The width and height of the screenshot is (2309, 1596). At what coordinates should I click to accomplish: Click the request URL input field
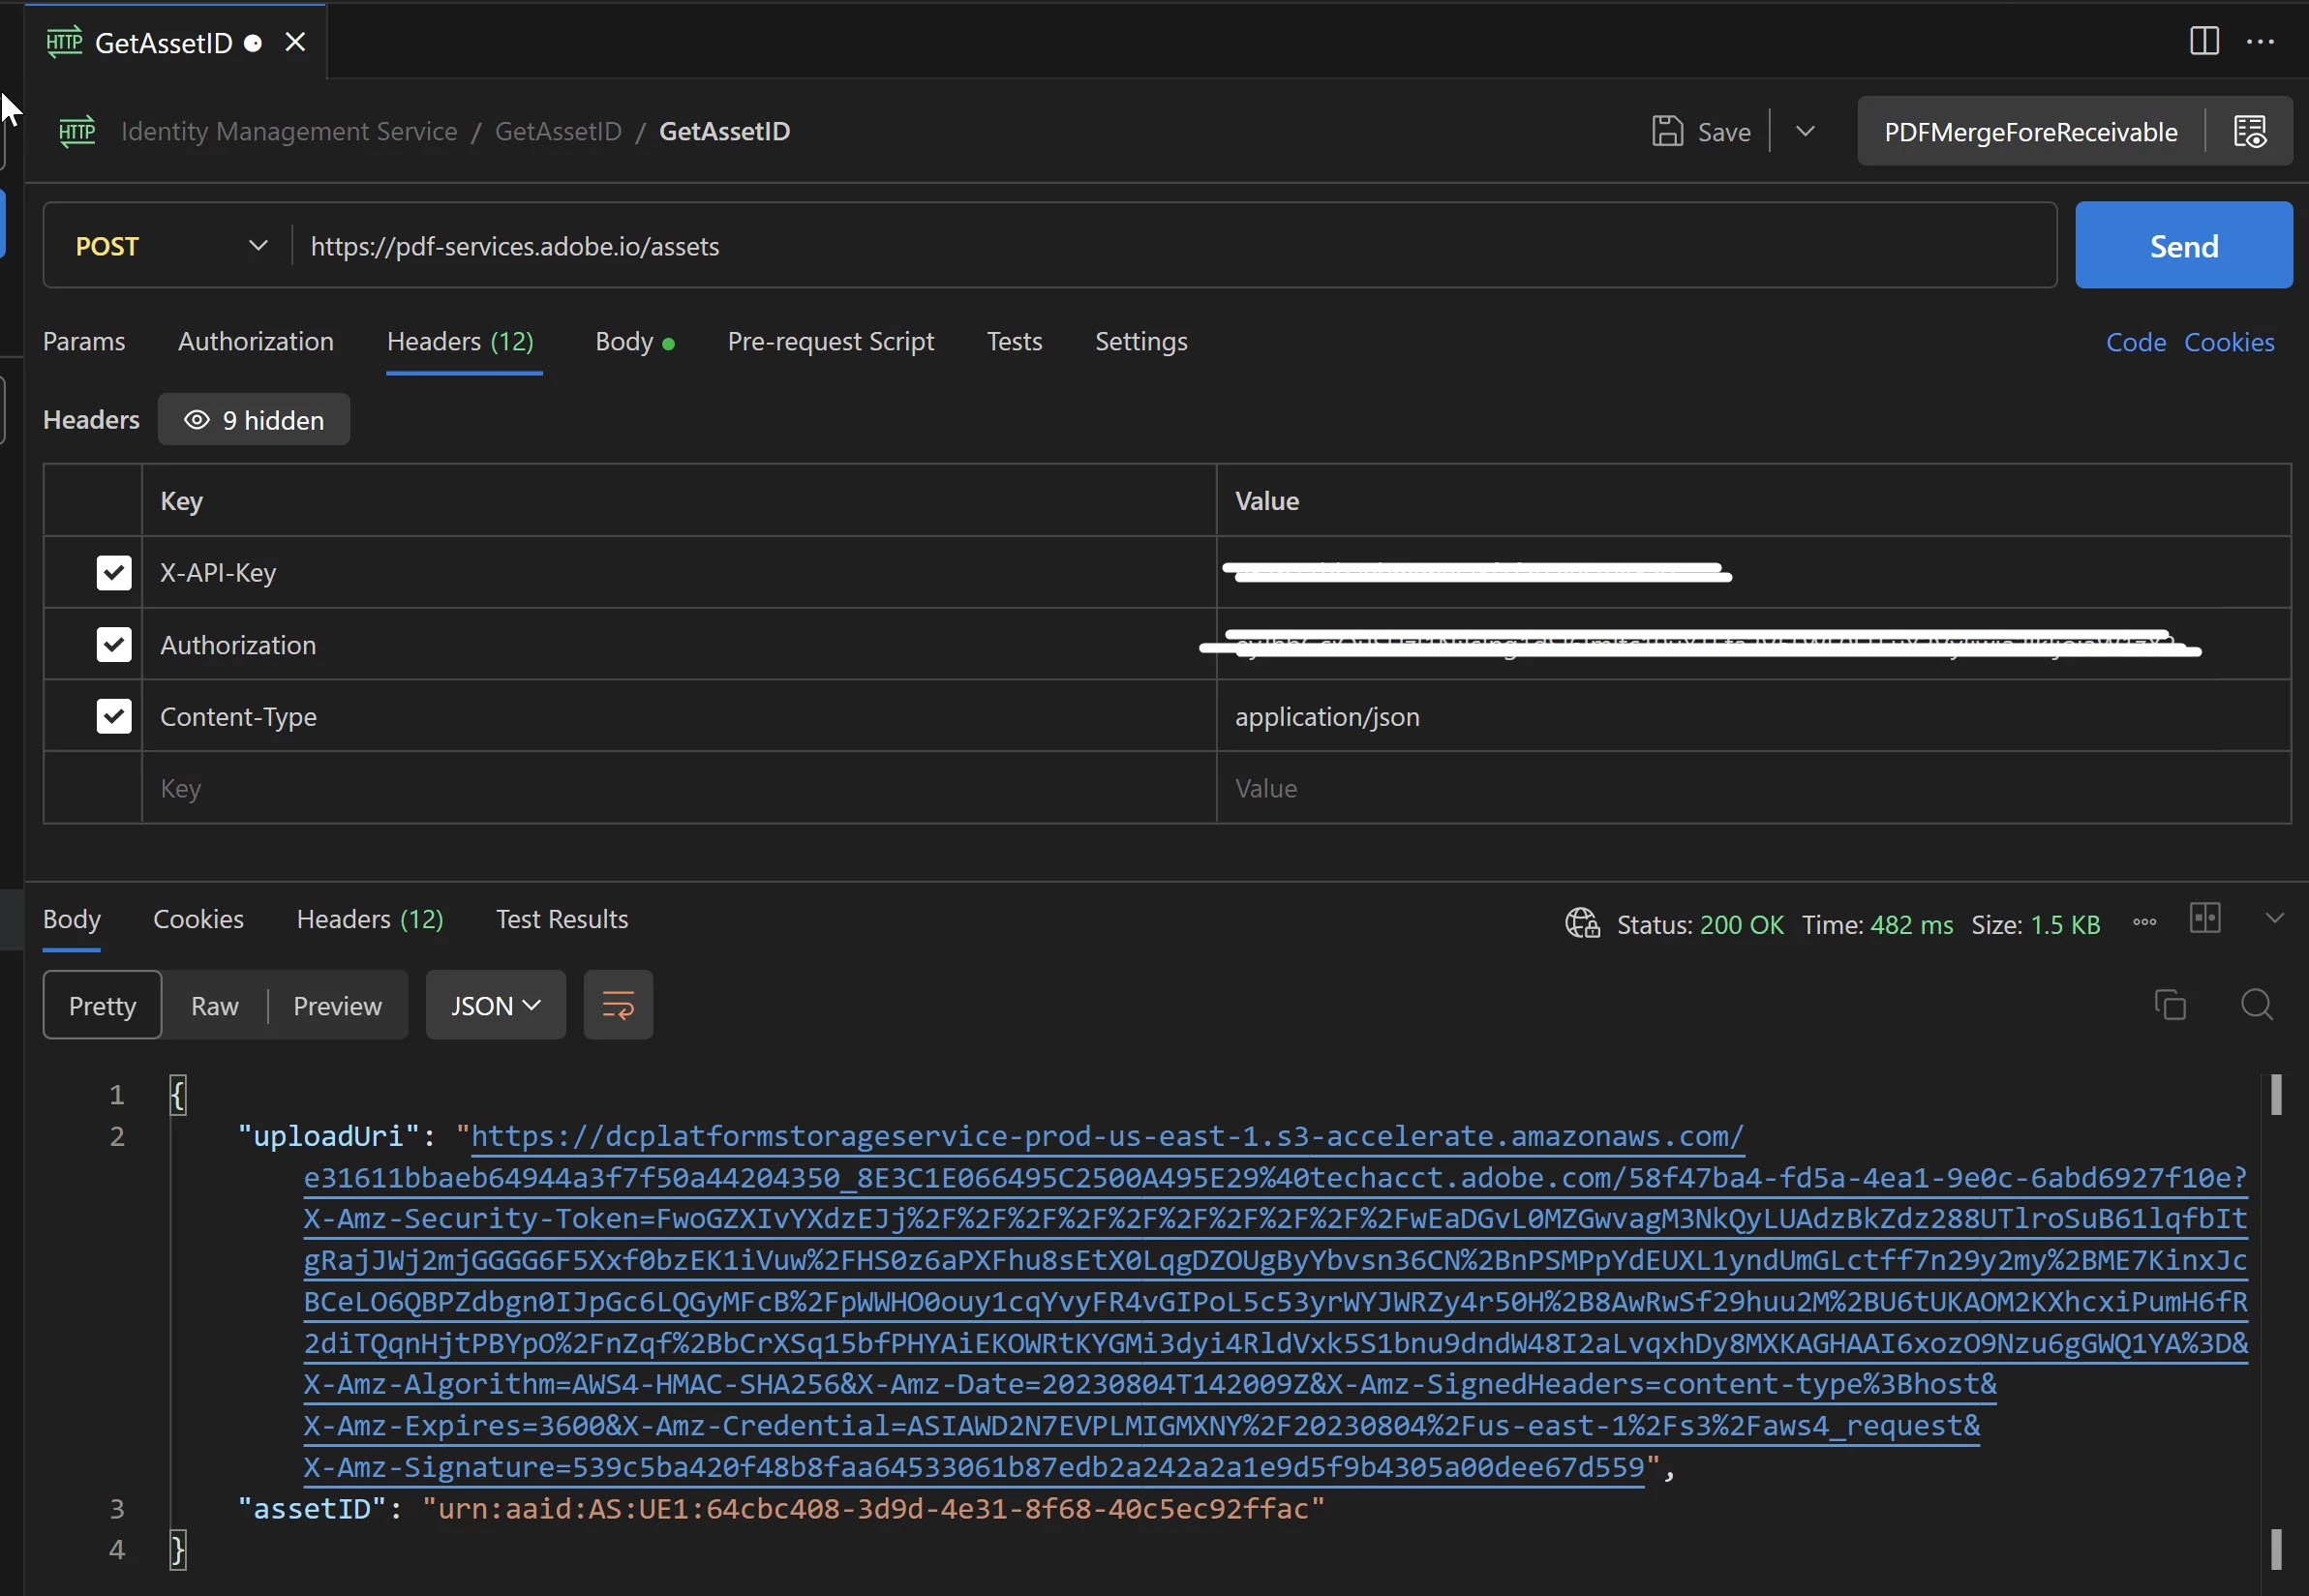1170,246
